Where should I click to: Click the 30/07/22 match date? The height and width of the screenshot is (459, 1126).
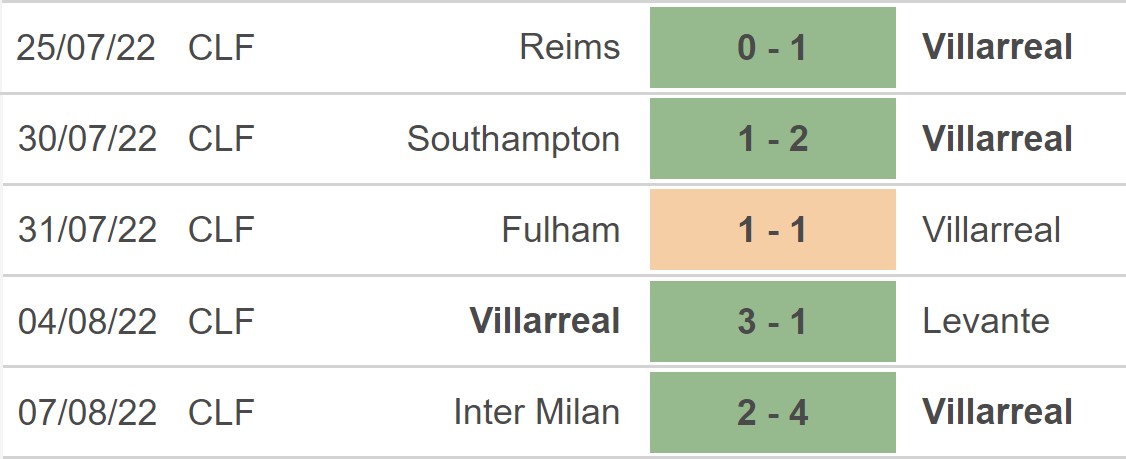coord(87,139)
